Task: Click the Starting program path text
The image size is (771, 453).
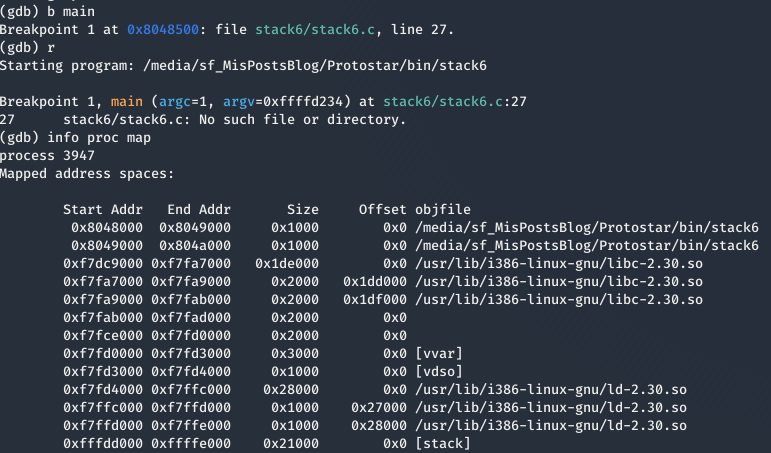Action: pos(315,66)
